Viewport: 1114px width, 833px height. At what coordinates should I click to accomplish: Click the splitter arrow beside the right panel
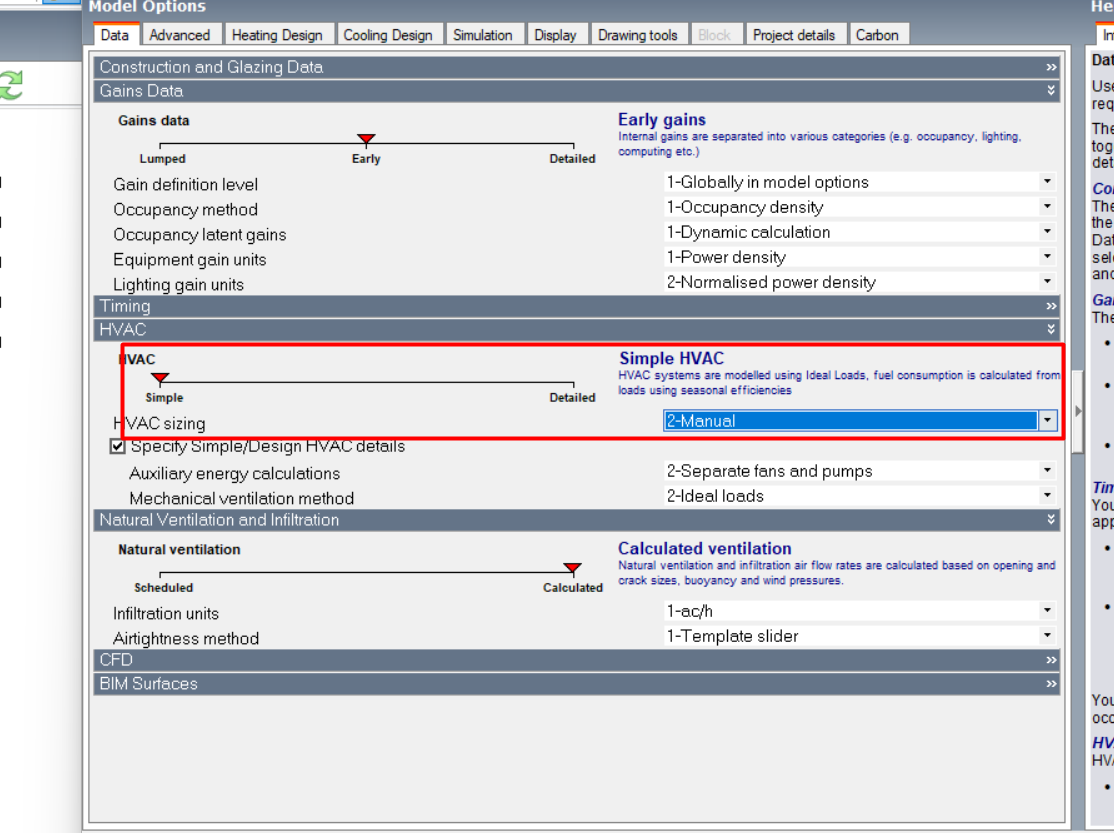[x=1078, y=411]
